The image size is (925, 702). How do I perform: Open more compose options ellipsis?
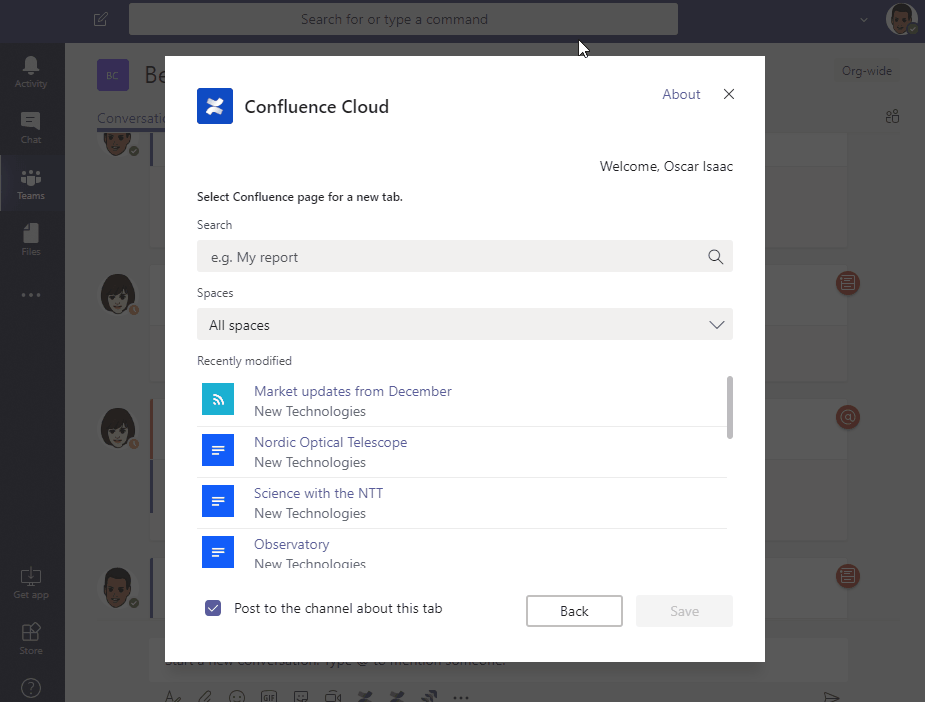pyautogui.click(x=461, y=697)
